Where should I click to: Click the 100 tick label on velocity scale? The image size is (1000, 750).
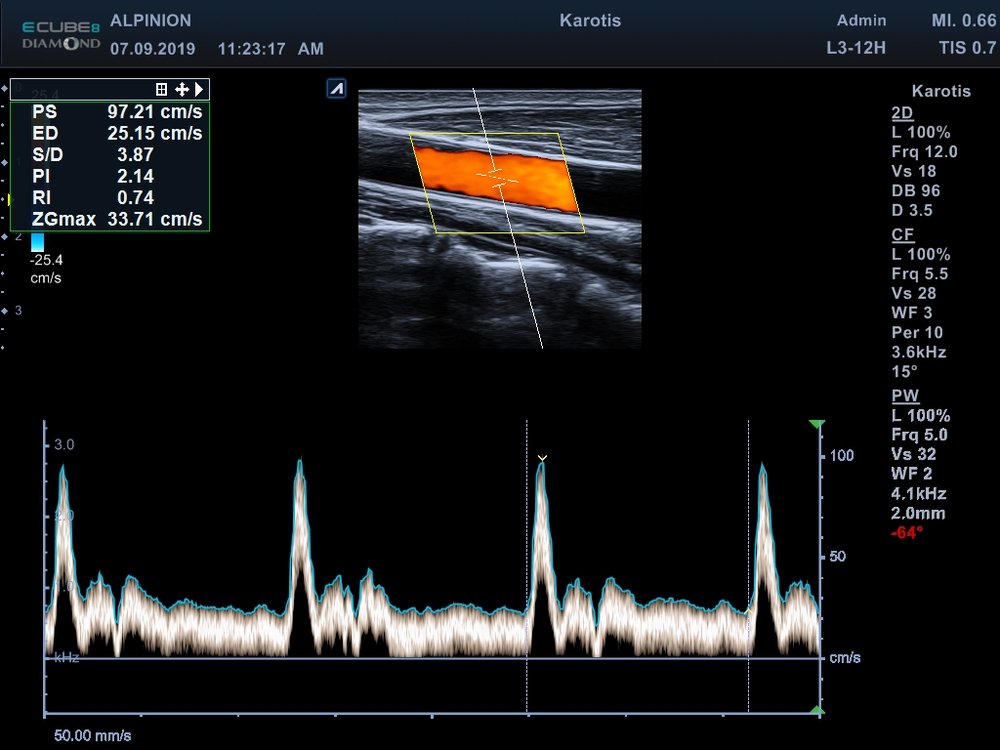(841, 455)
